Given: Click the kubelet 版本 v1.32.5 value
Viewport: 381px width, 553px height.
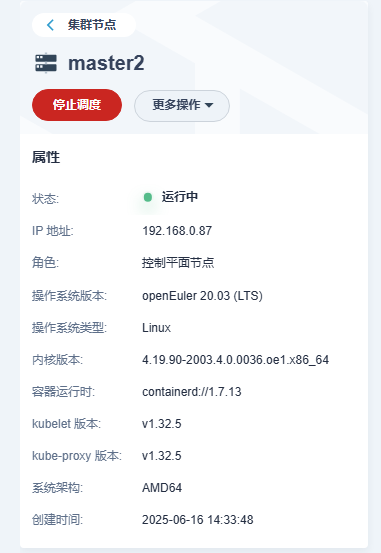Looking at the screenshot, I should [x=162, y=424].
